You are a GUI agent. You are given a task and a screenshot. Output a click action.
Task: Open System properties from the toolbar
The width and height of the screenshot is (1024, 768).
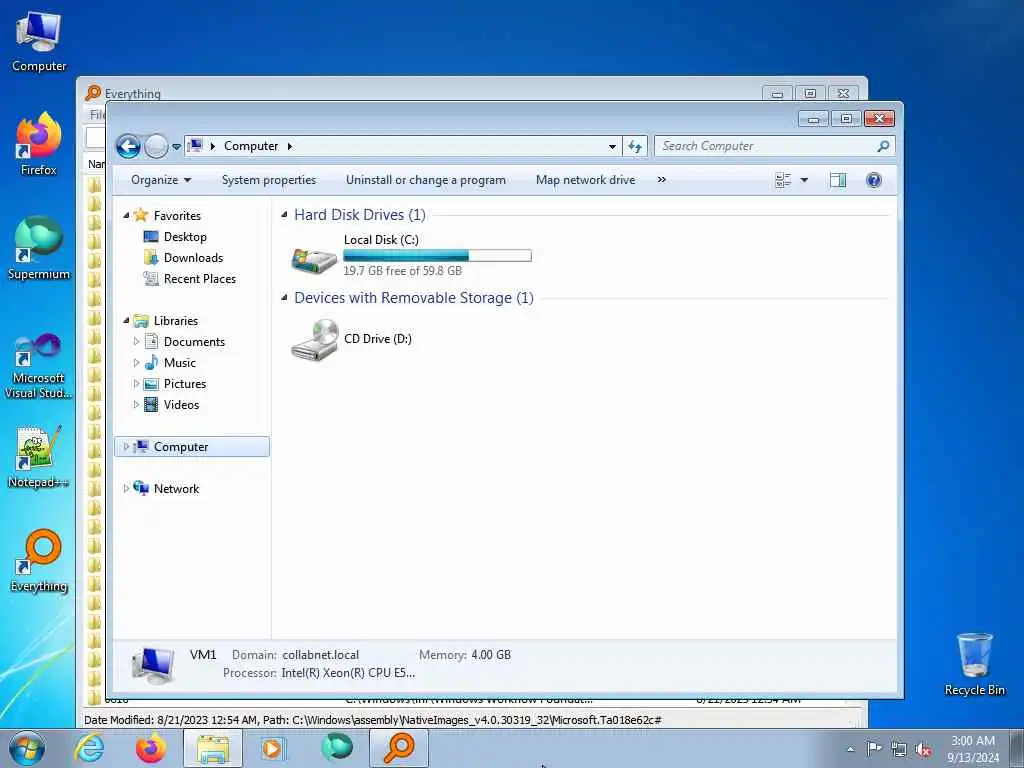(268, 180)
